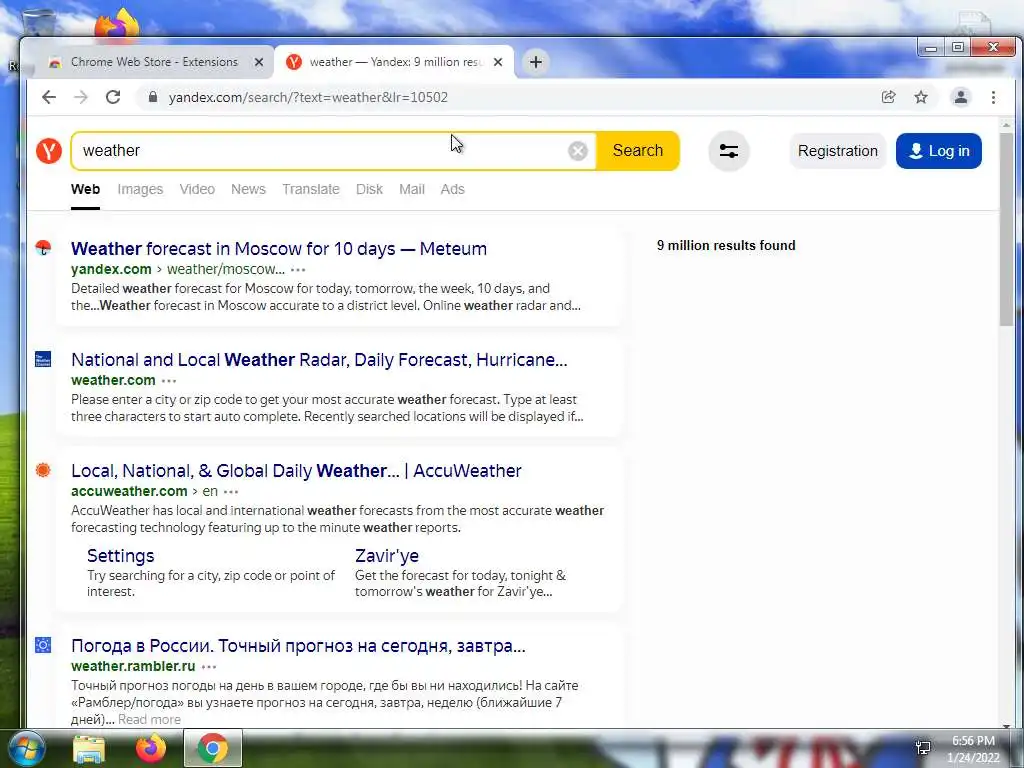This screenshot has width=1024, height=768.
Task: Open the Disk service
Action: (x=369, y=189)
